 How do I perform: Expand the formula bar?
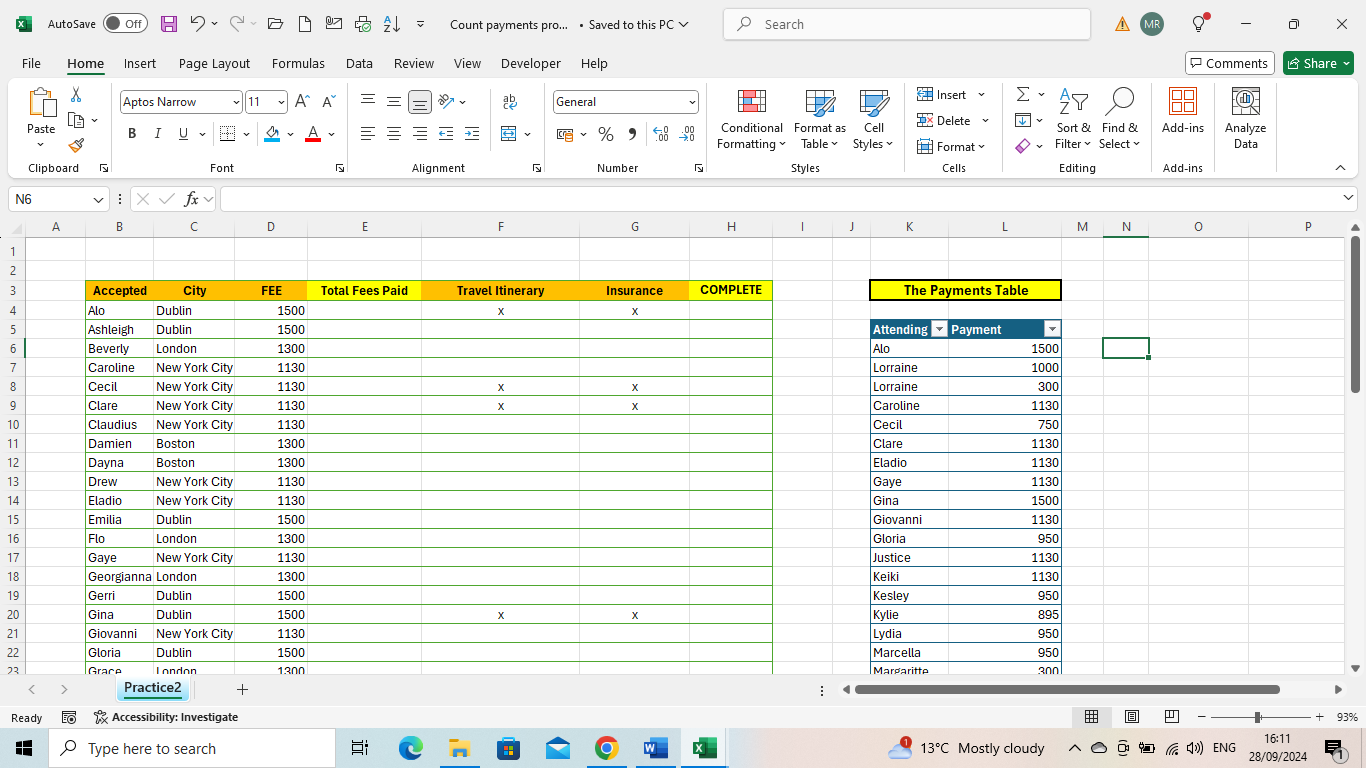[1349, 199]
